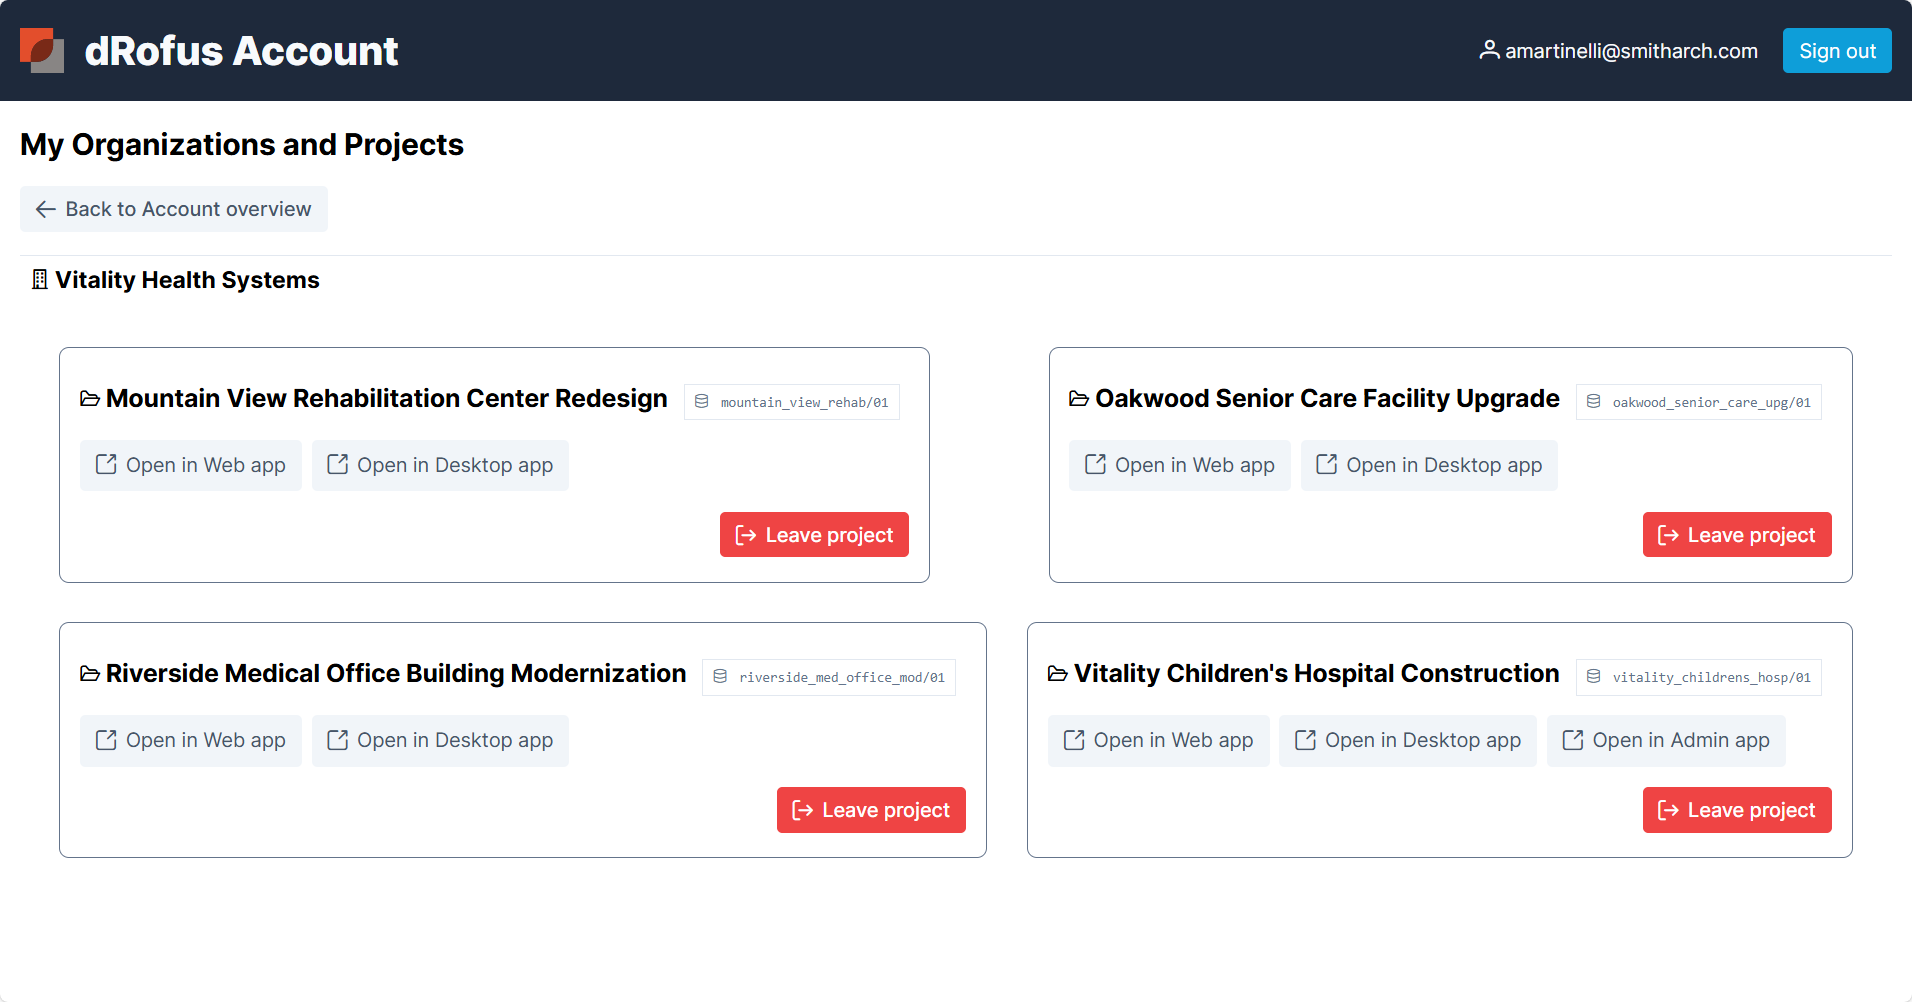Screen dimensions: 1912x1002
Task: Open Oakwood Senior Care in Desktop app
Action: click(1429, 465)
